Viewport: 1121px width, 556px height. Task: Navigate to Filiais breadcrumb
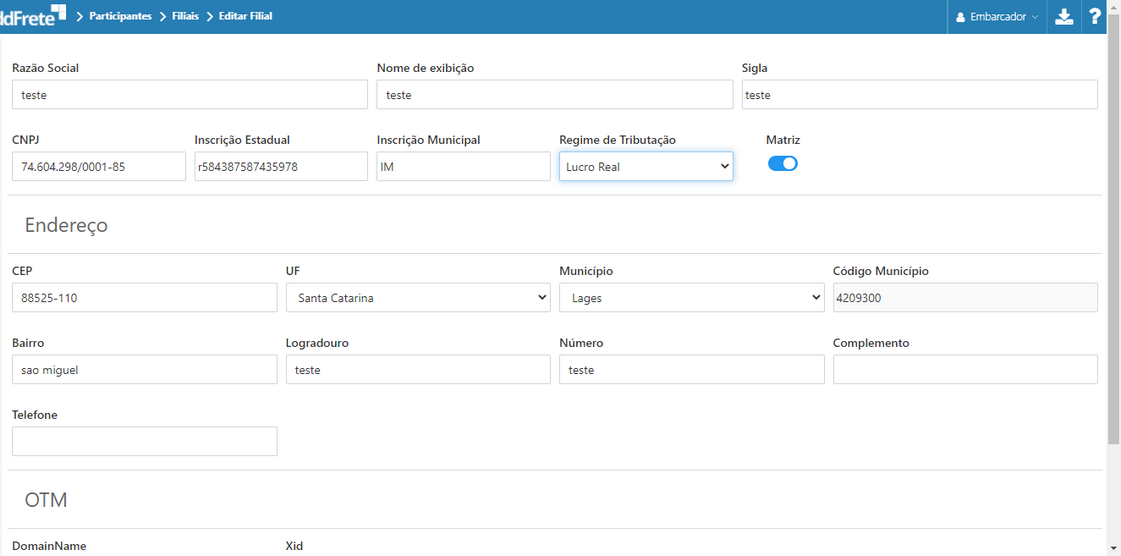coord(185,16)
